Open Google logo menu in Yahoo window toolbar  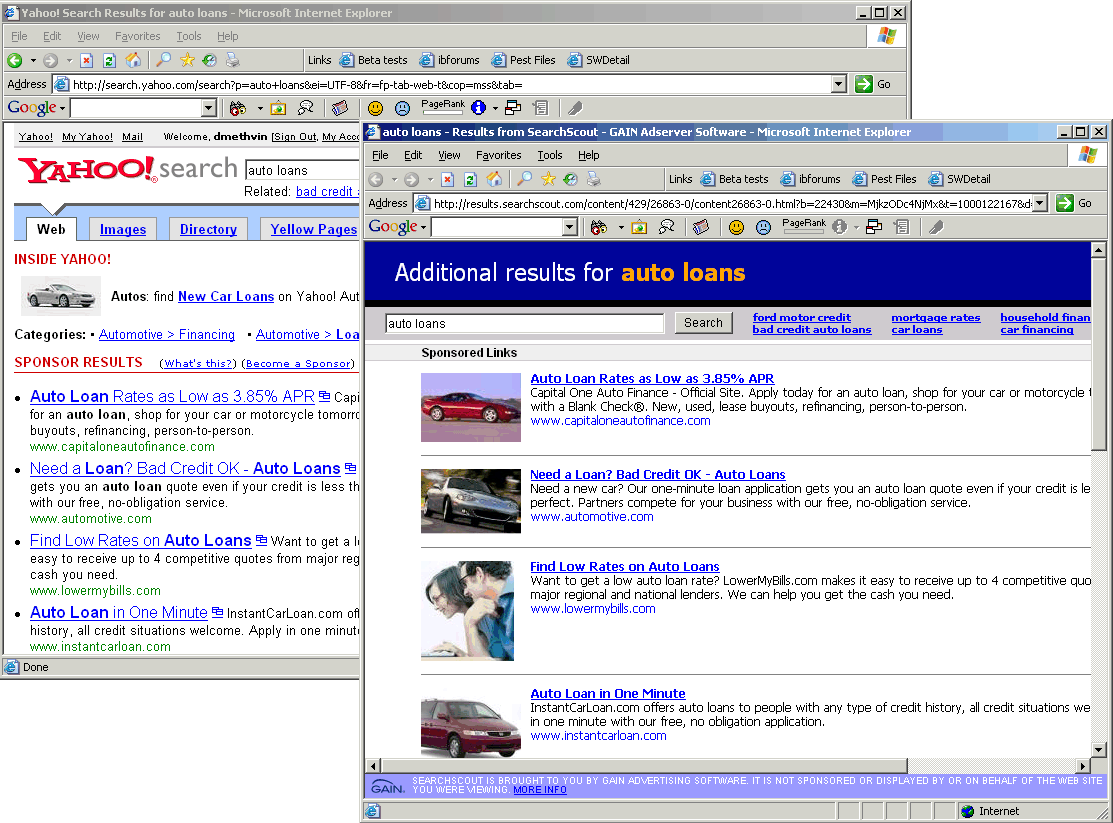point(36,108)
